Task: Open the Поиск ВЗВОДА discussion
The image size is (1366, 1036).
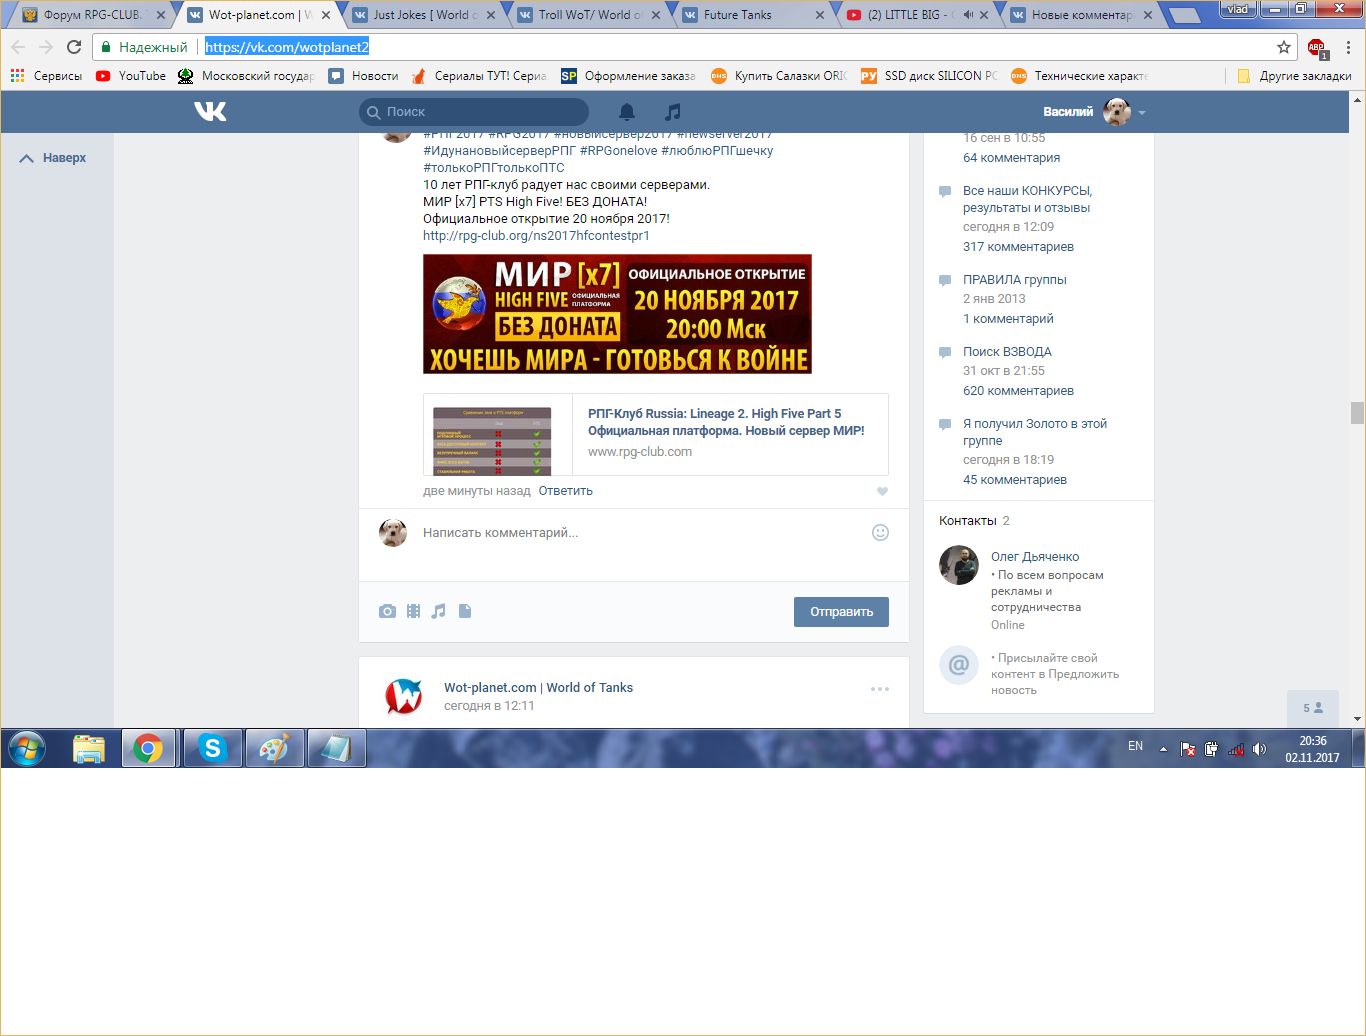Action: pyautogui.click(x=1007, y=352)
